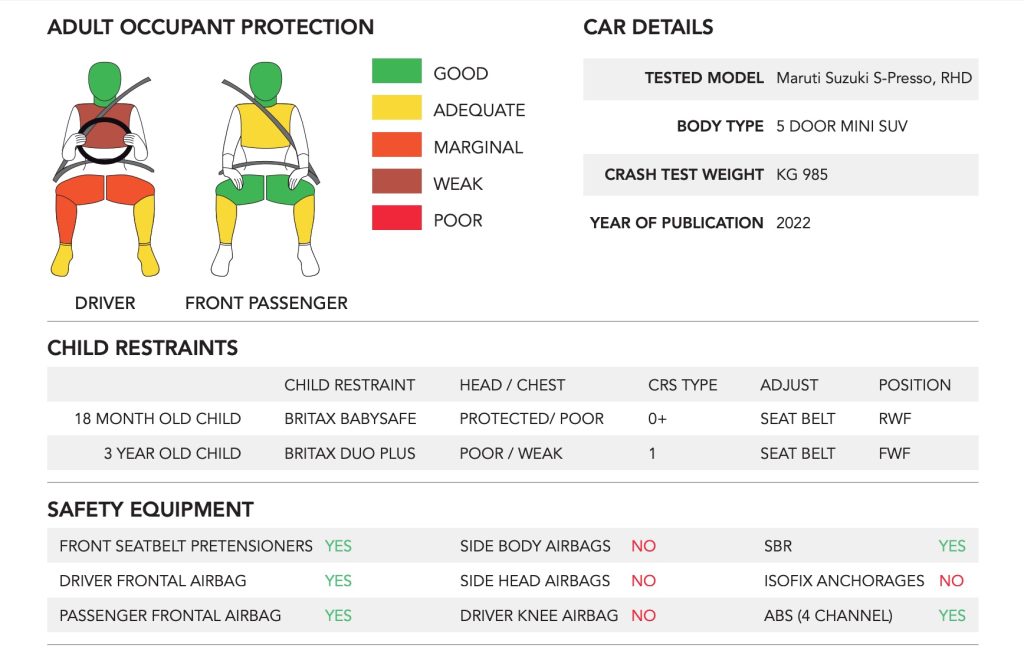Select the BRITAX BABYSAFE table cell
This screenshot has width=1024, height=657.
[x=350, y=419]
